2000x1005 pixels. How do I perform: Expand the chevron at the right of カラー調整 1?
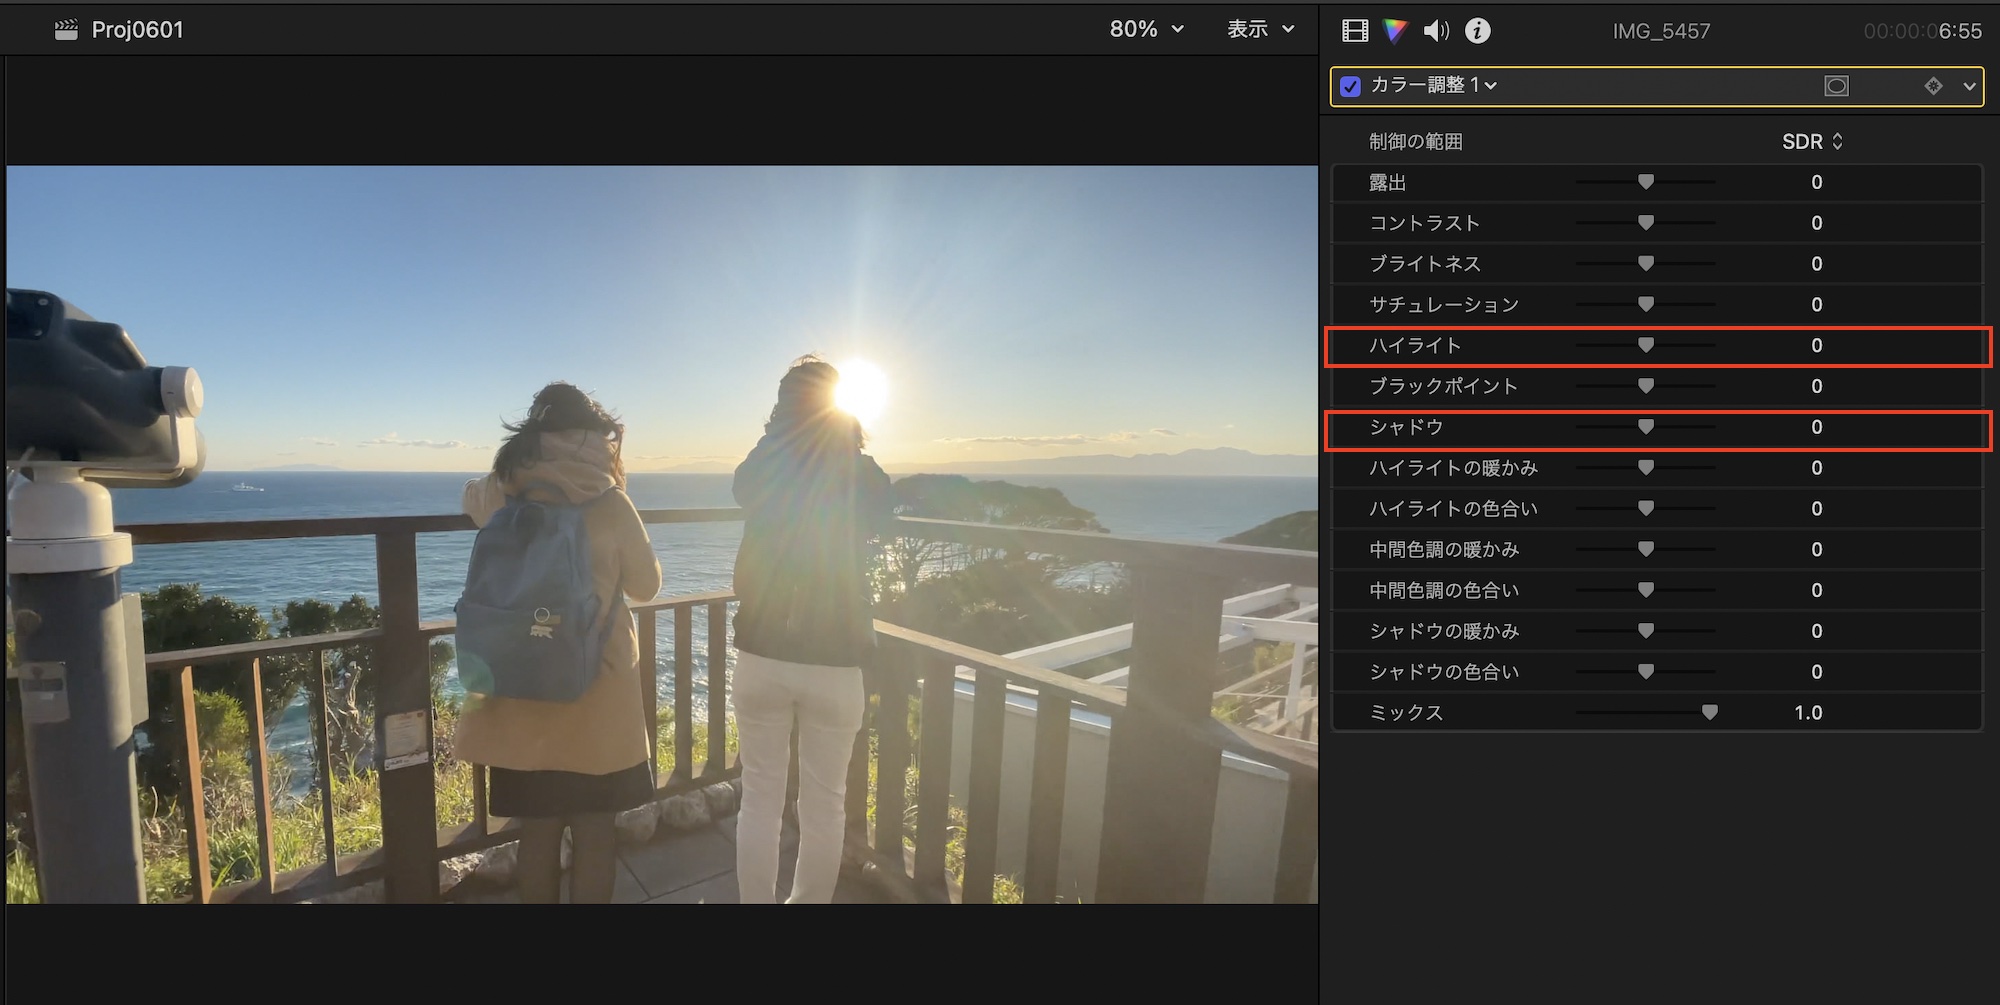[1969, 86]
